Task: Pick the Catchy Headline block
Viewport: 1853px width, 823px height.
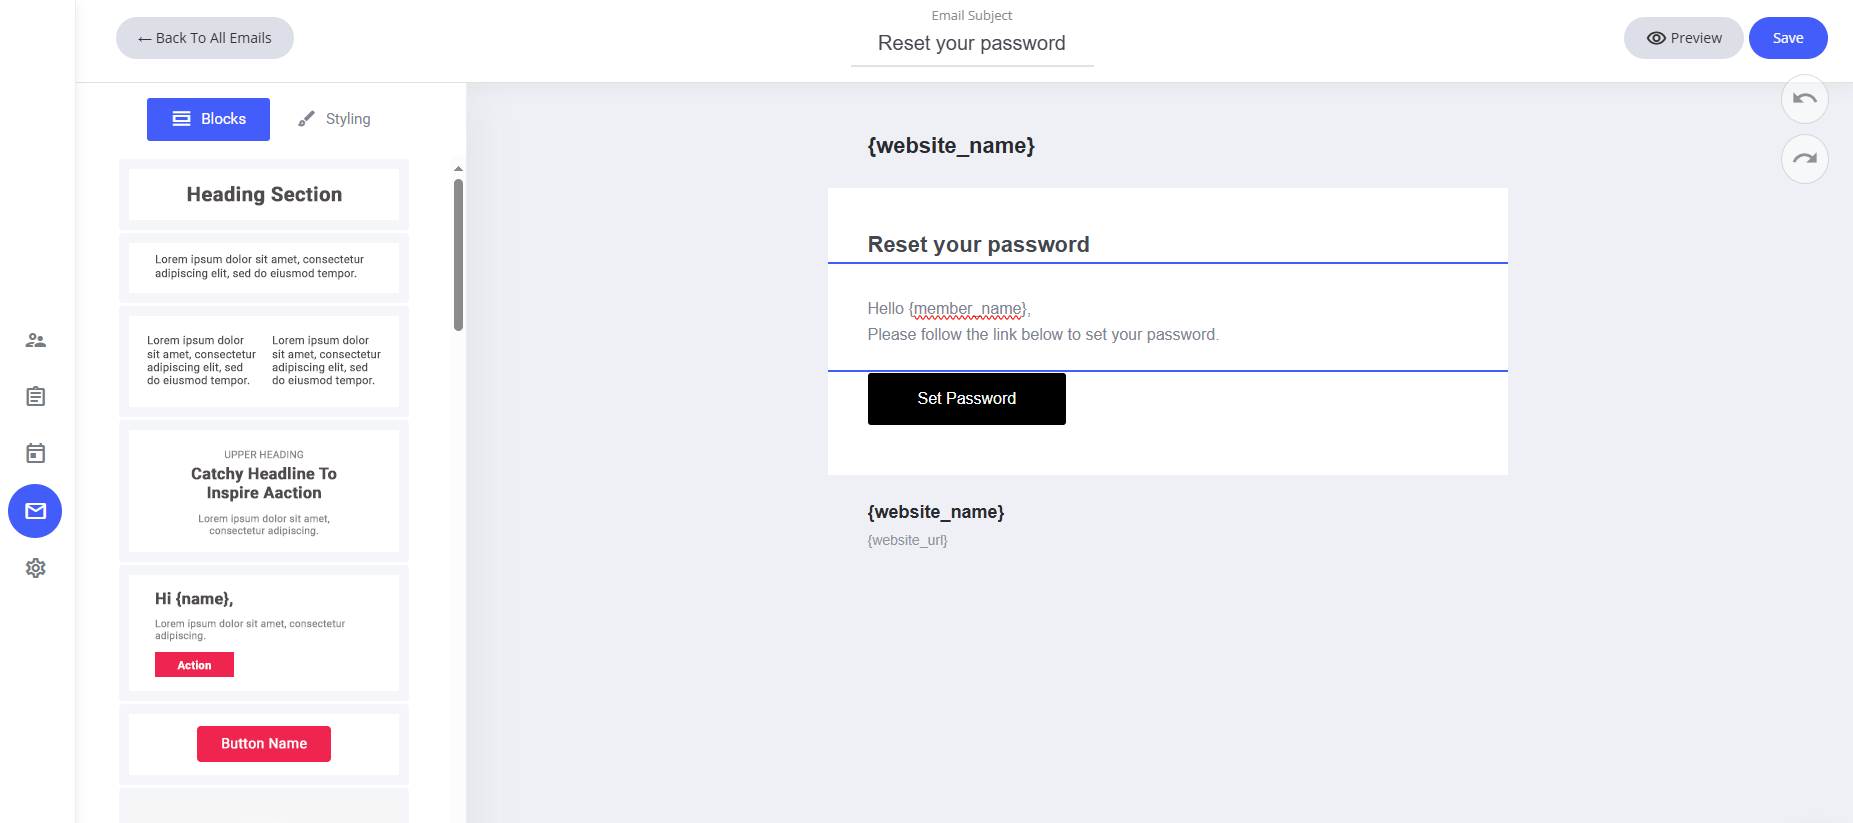Action: 264,490
